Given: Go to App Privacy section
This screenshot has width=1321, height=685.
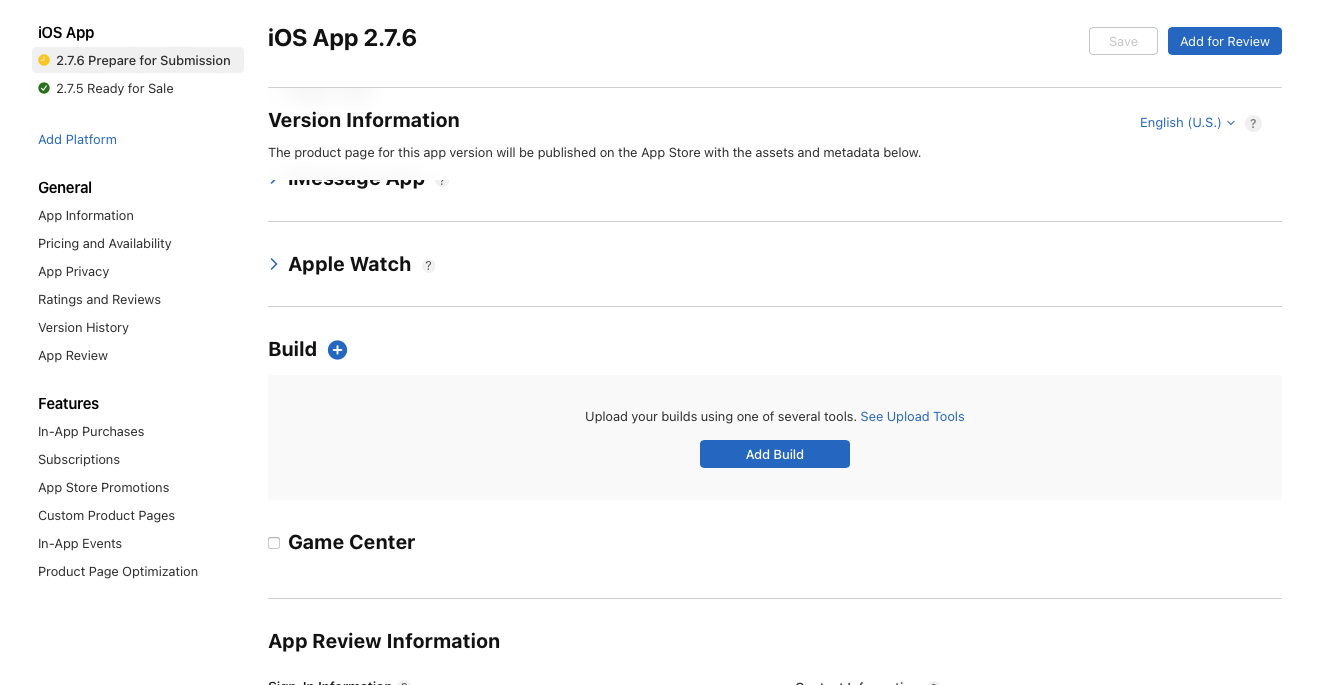Looking at the screenshot, I should click(x=74, y=272).
